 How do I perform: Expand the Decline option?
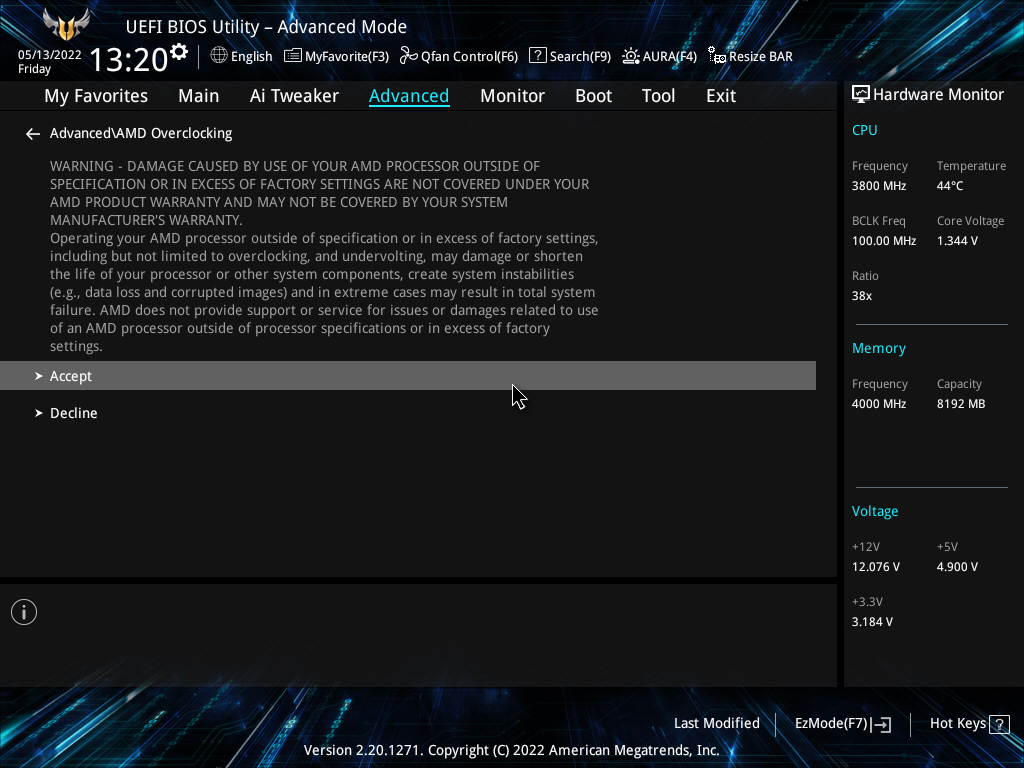[x=73, y=413]
